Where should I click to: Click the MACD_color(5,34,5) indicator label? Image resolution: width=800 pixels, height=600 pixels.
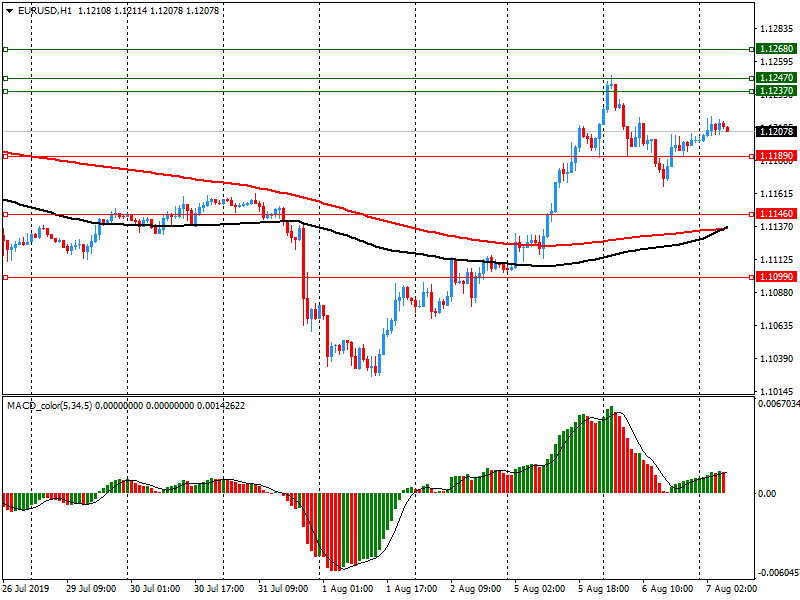click(49, 406)
